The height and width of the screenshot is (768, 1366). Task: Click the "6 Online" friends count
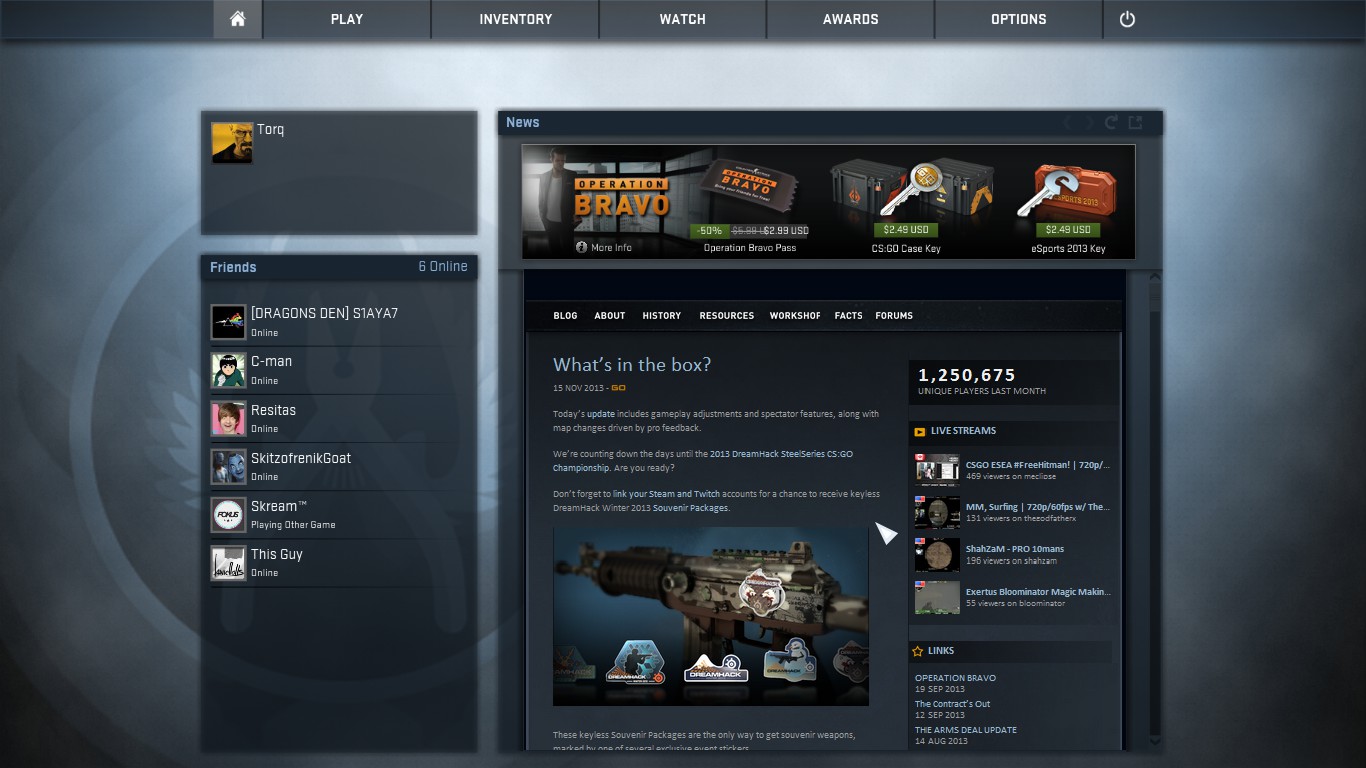443,266
